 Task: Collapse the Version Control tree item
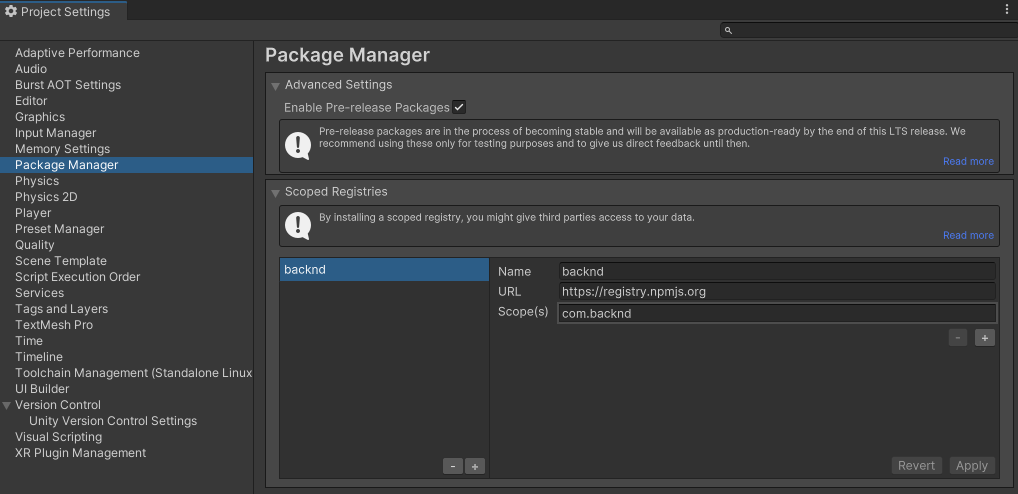(8, 405)
